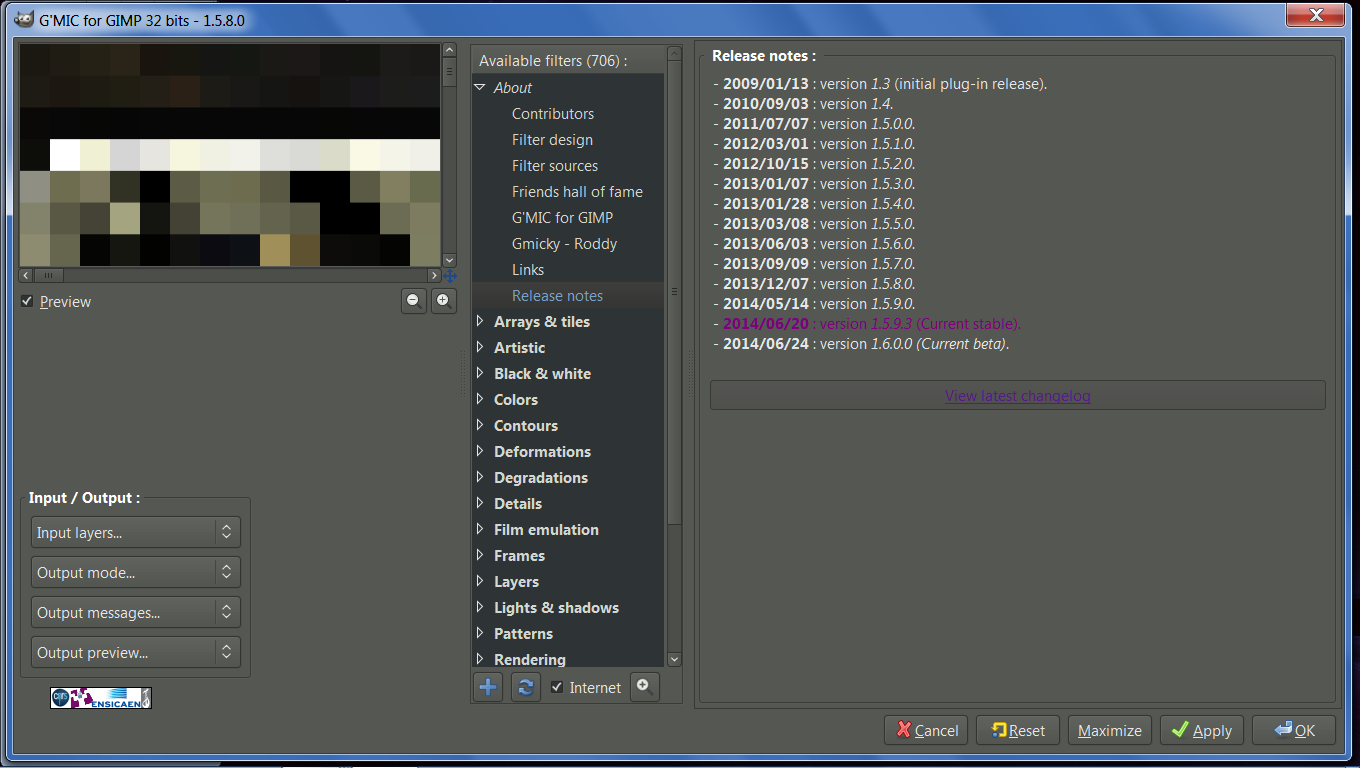Click the 2013/12/07 version 1.5.8.0 line

(x=814, y=284)
